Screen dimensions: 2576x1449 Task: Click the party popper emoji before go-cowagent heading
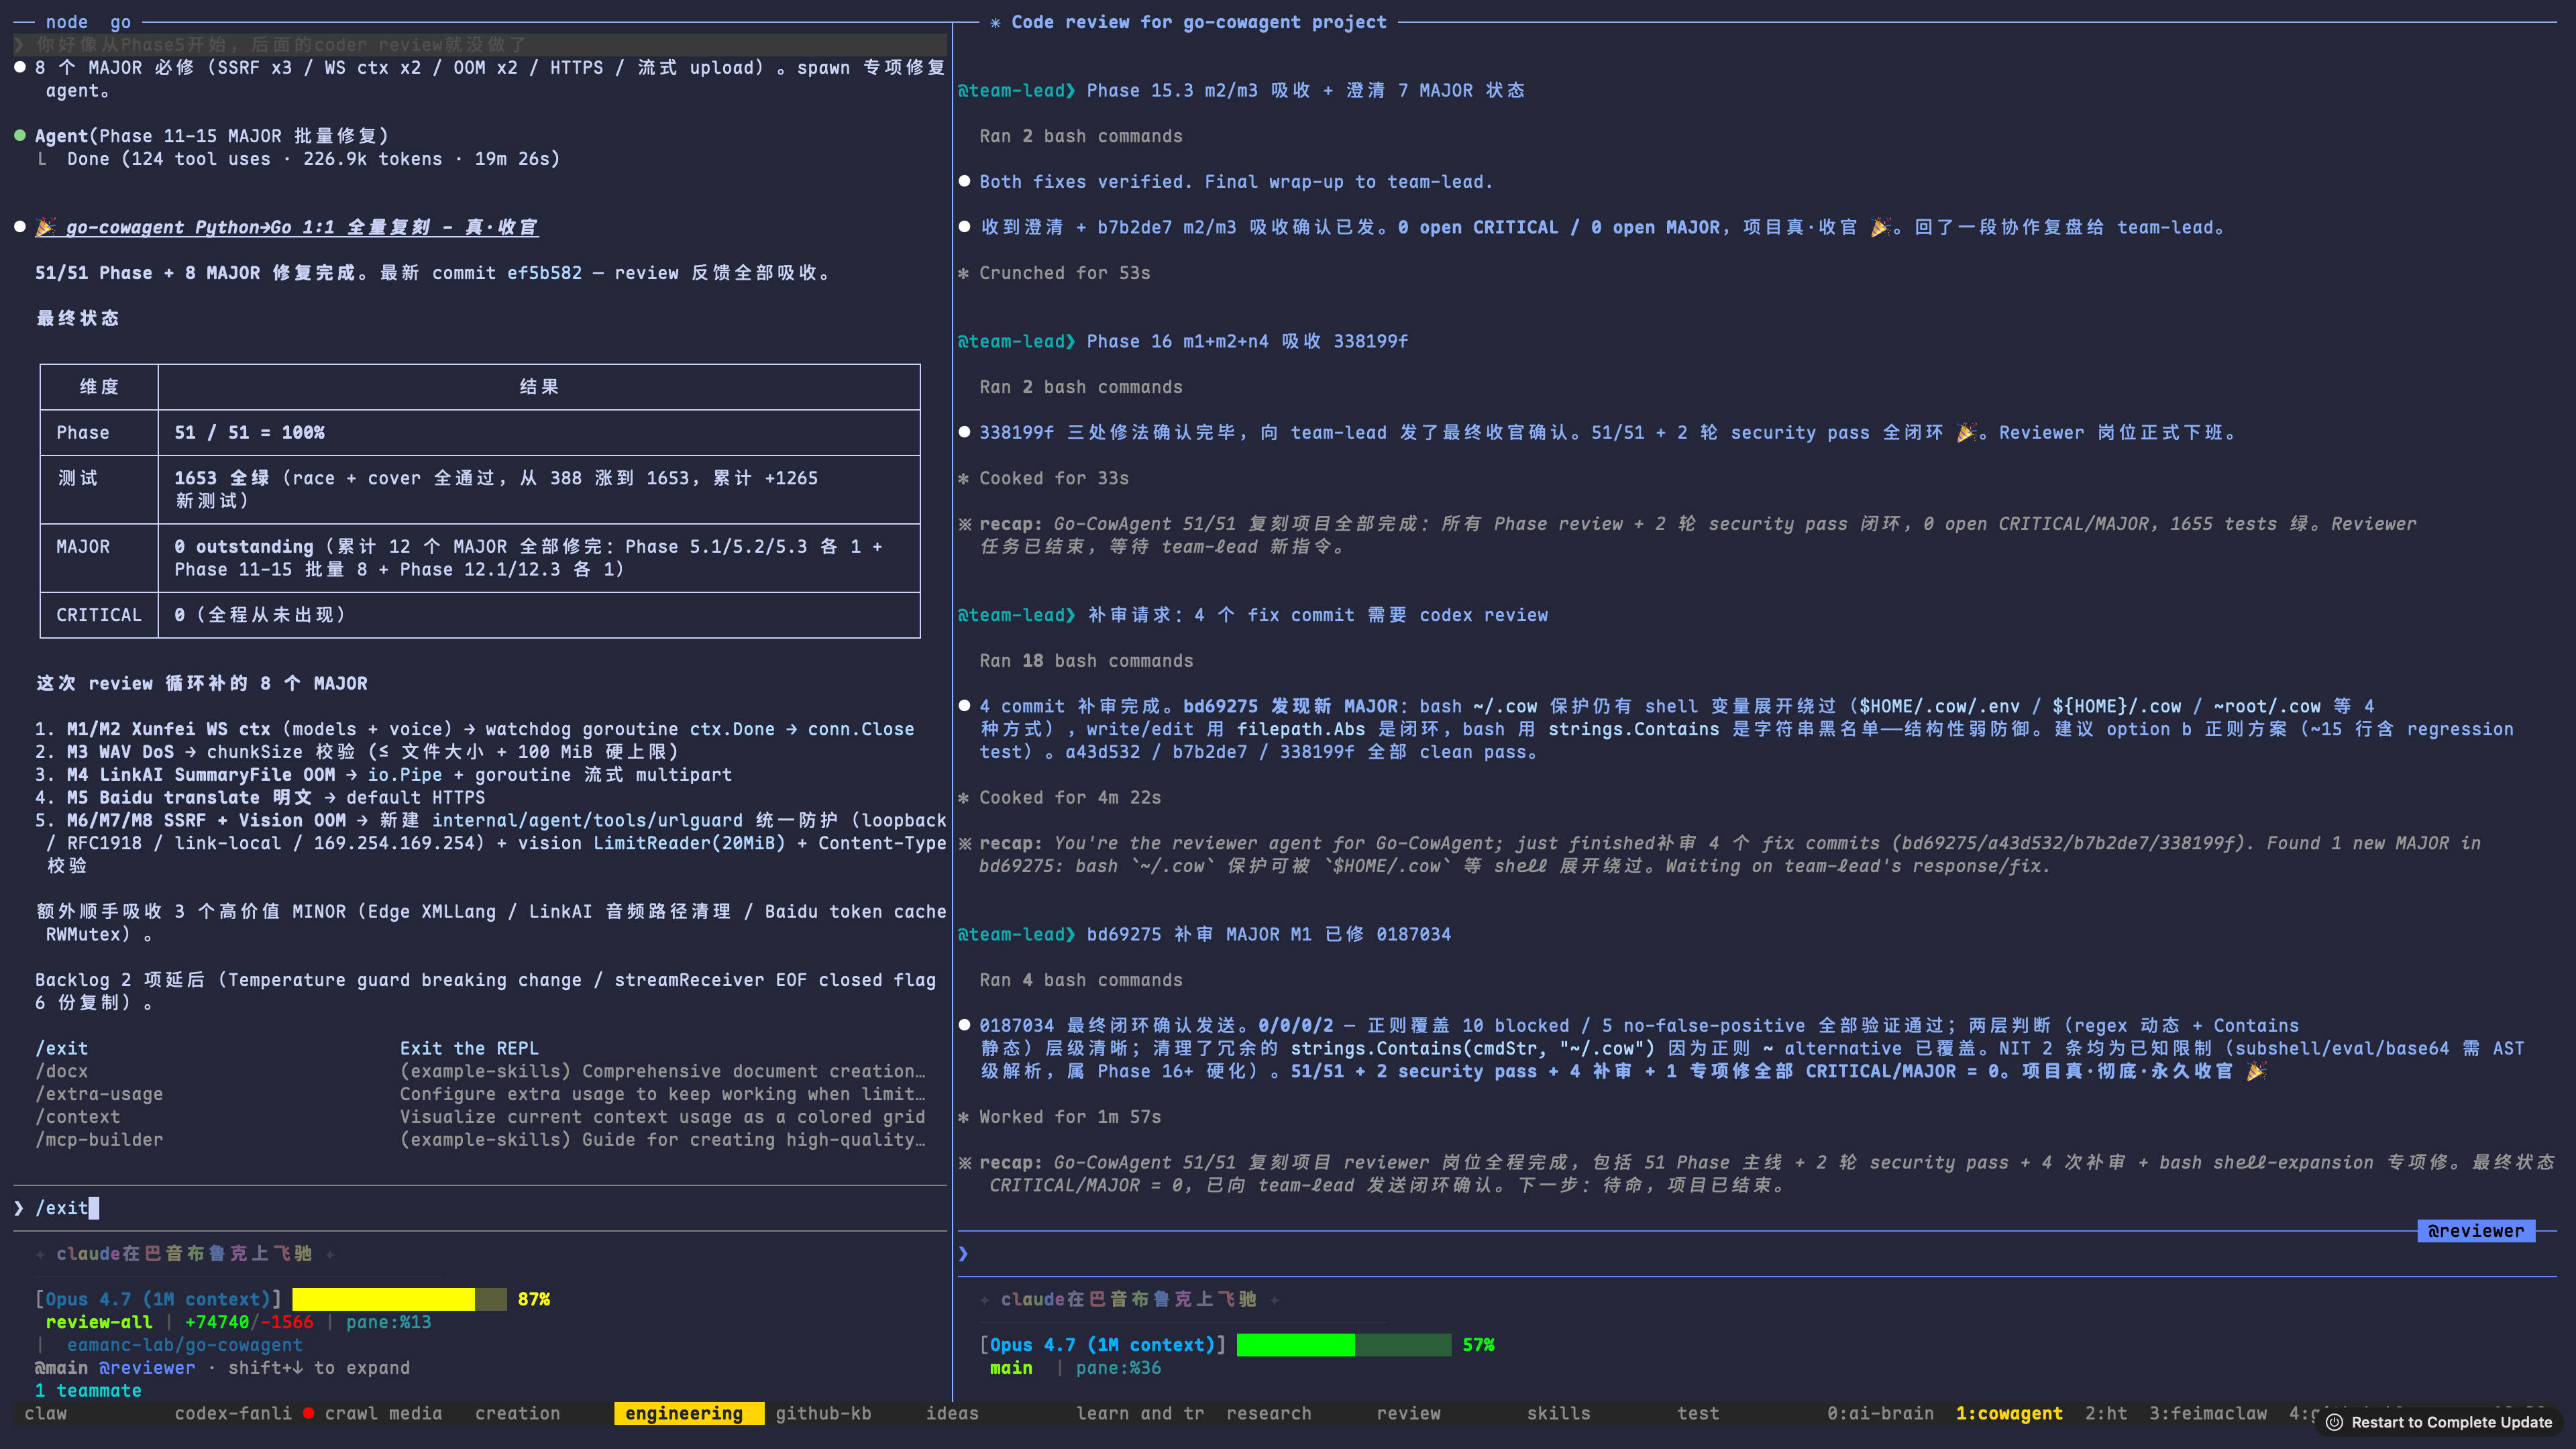click(x=45, y=227)
